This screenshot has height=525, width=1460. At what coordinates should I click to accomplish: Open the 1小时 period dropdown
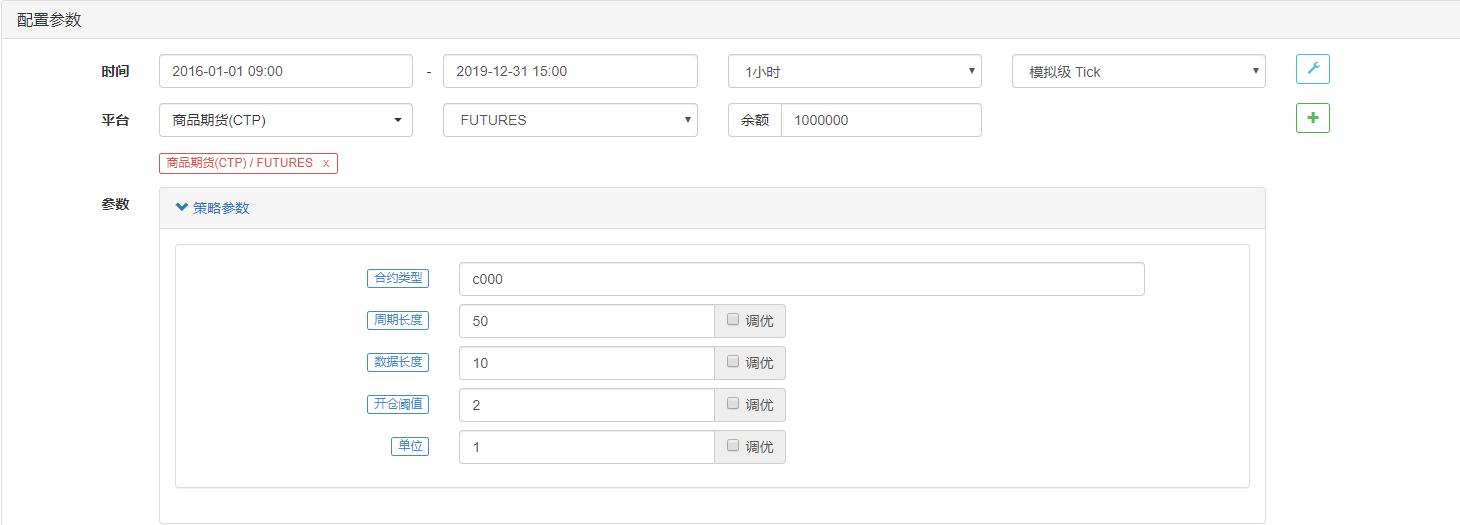pos(854,71)
